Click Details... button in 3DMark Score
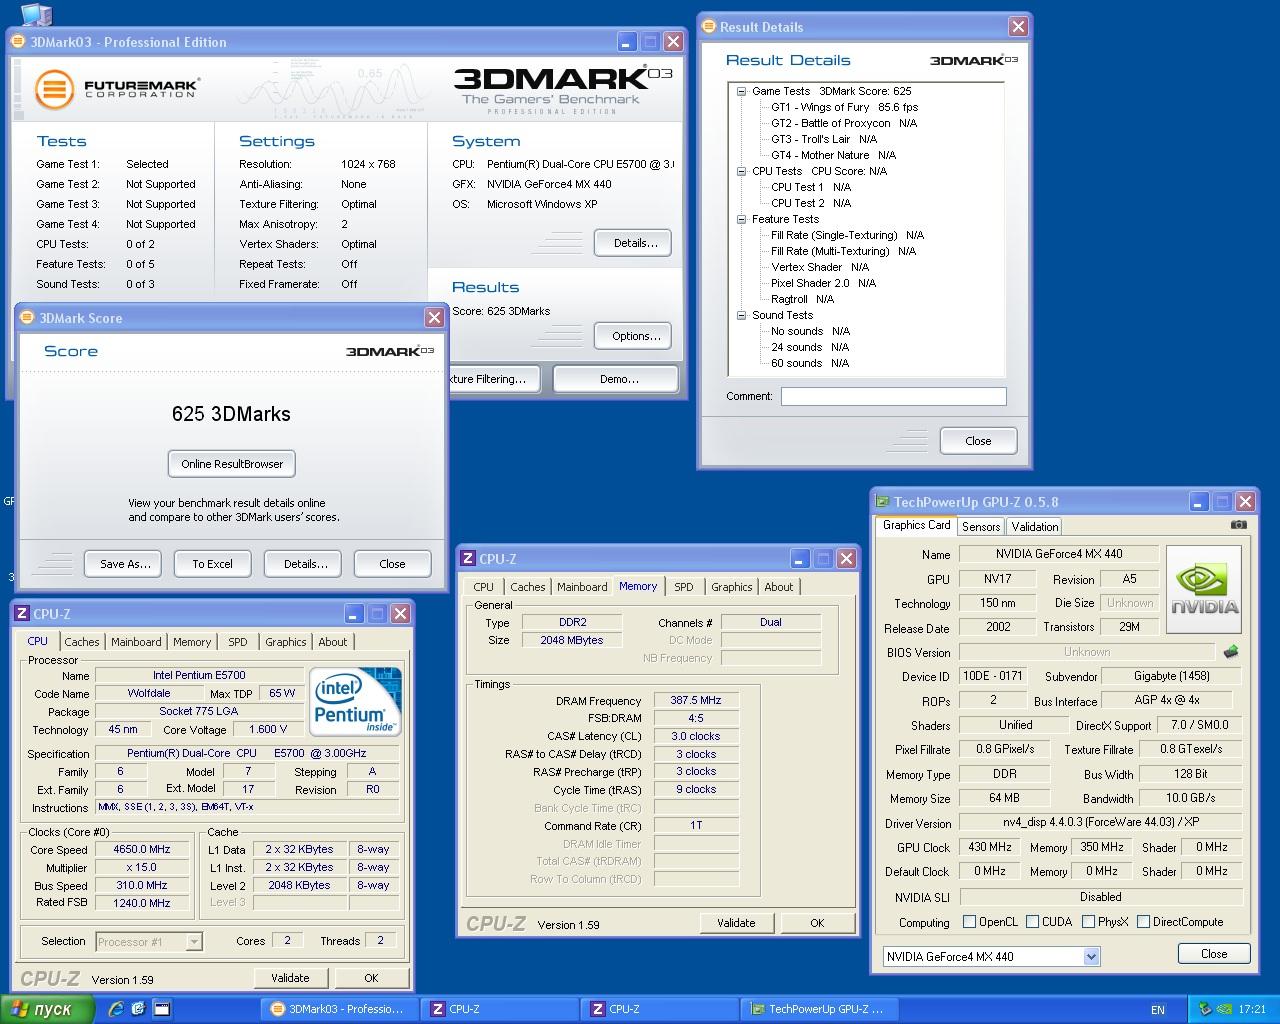 coord(305,564)
